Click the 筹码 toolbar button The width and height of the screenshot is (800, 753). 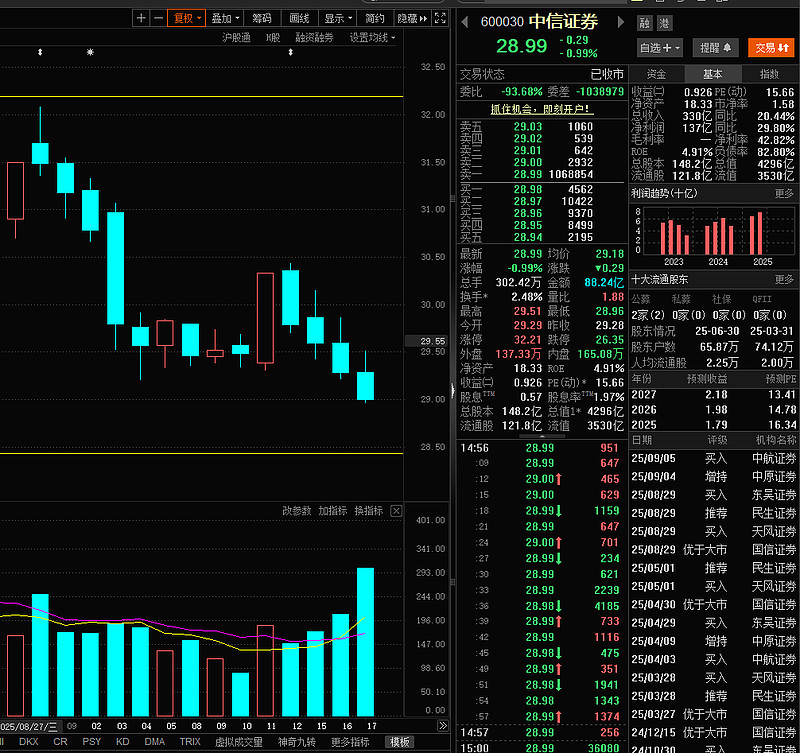[262, 18]
